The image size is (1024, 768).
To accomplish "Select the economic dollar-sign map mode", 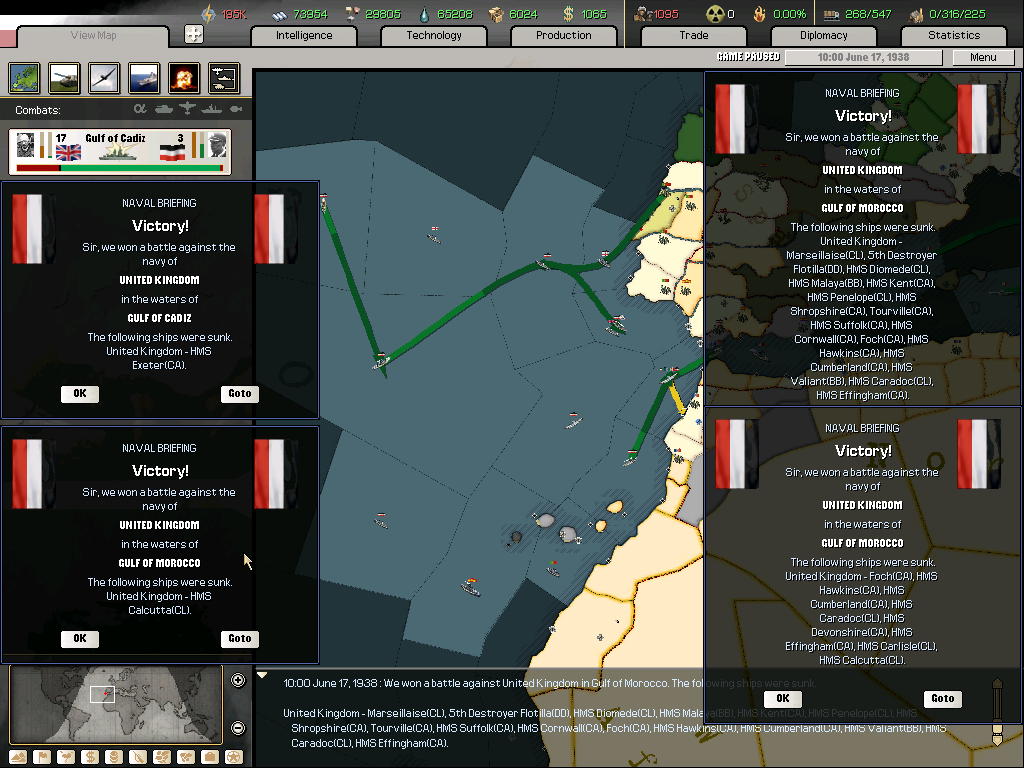I will click(88, 756).
